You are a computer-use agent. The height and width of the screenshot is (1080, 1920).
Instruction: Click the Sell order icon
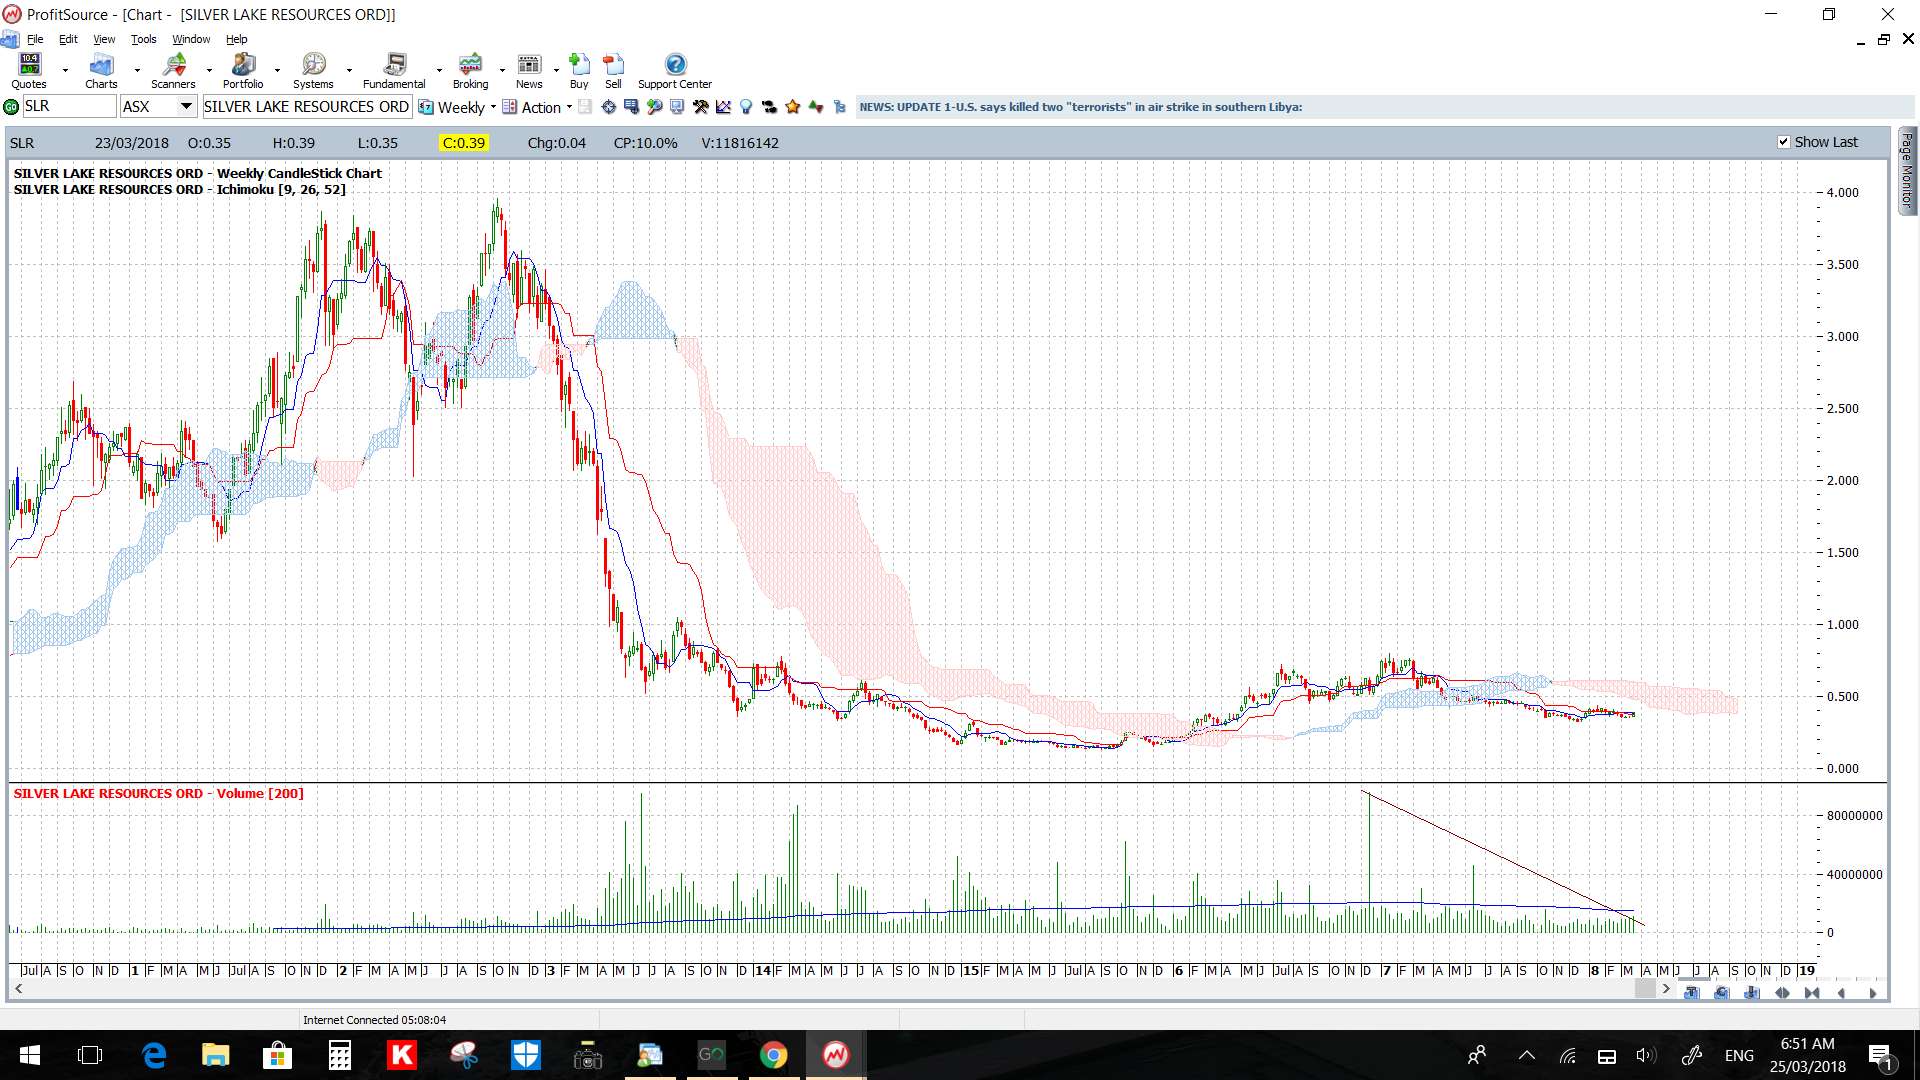point(613,71)
